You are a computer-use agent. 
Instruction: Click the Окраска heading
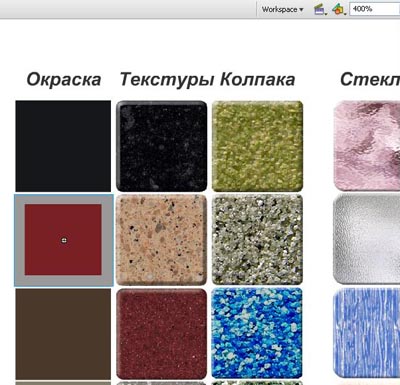tap(64, 79)
